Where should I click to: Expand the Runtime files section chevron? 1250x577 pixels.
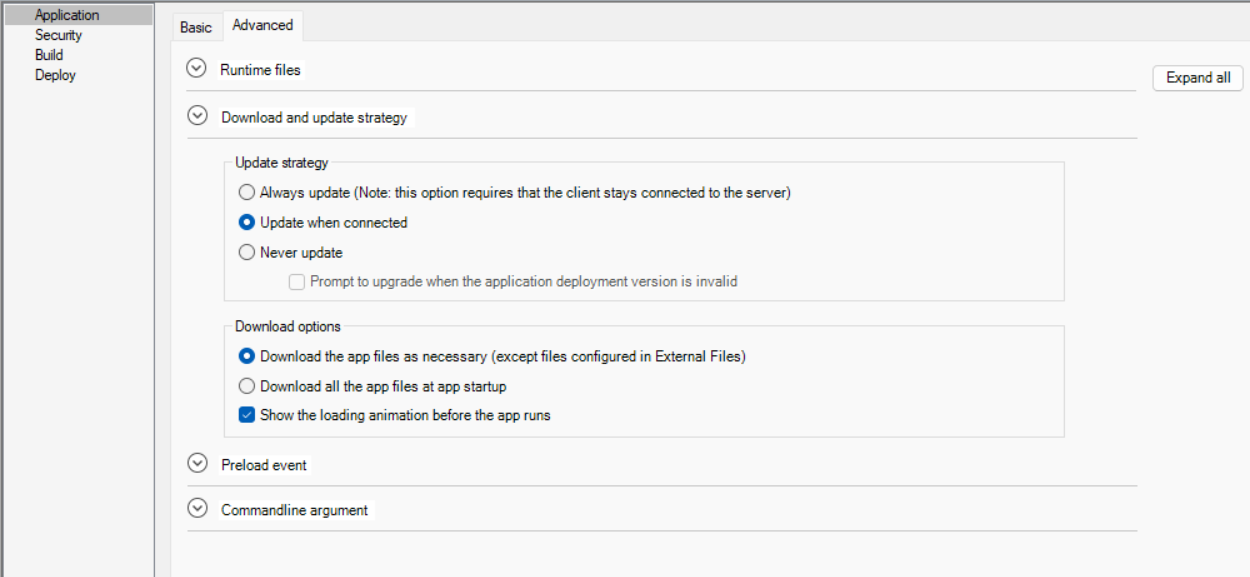click(x=196, y=69)
